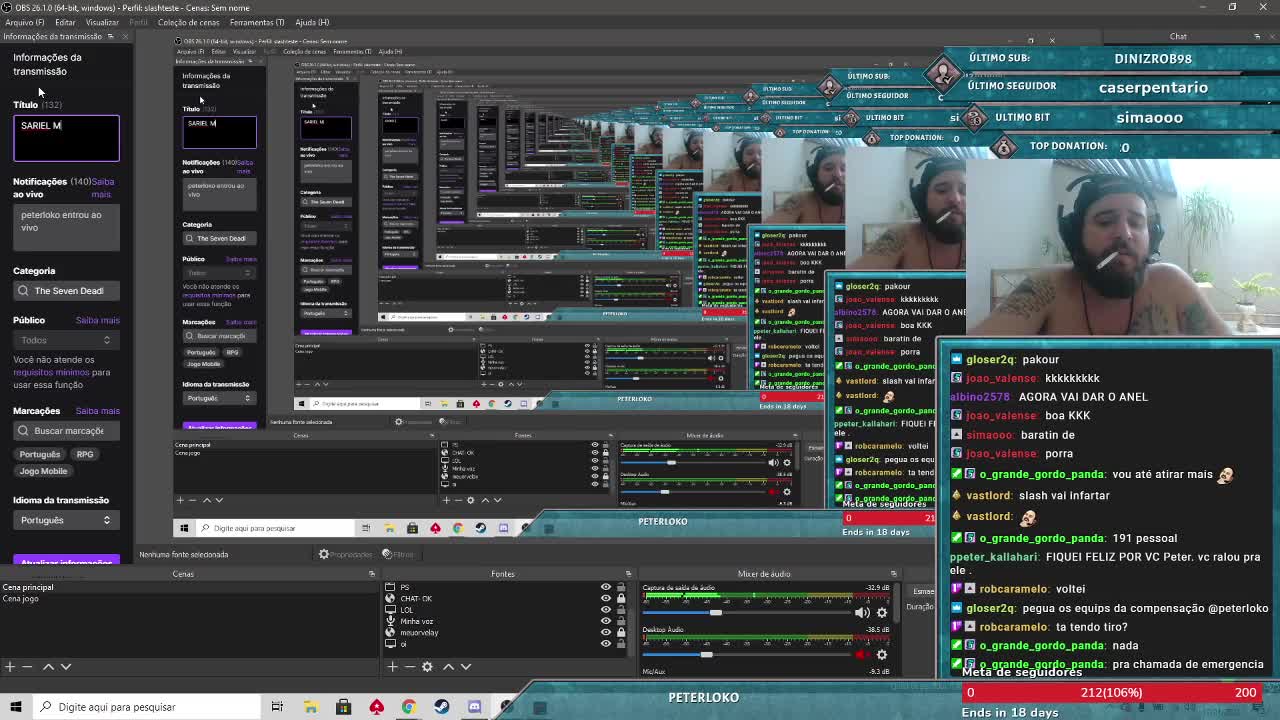1280x720 pixels.
Task: Open File Explorer from the taskbar
Action: tap(310, 707)
